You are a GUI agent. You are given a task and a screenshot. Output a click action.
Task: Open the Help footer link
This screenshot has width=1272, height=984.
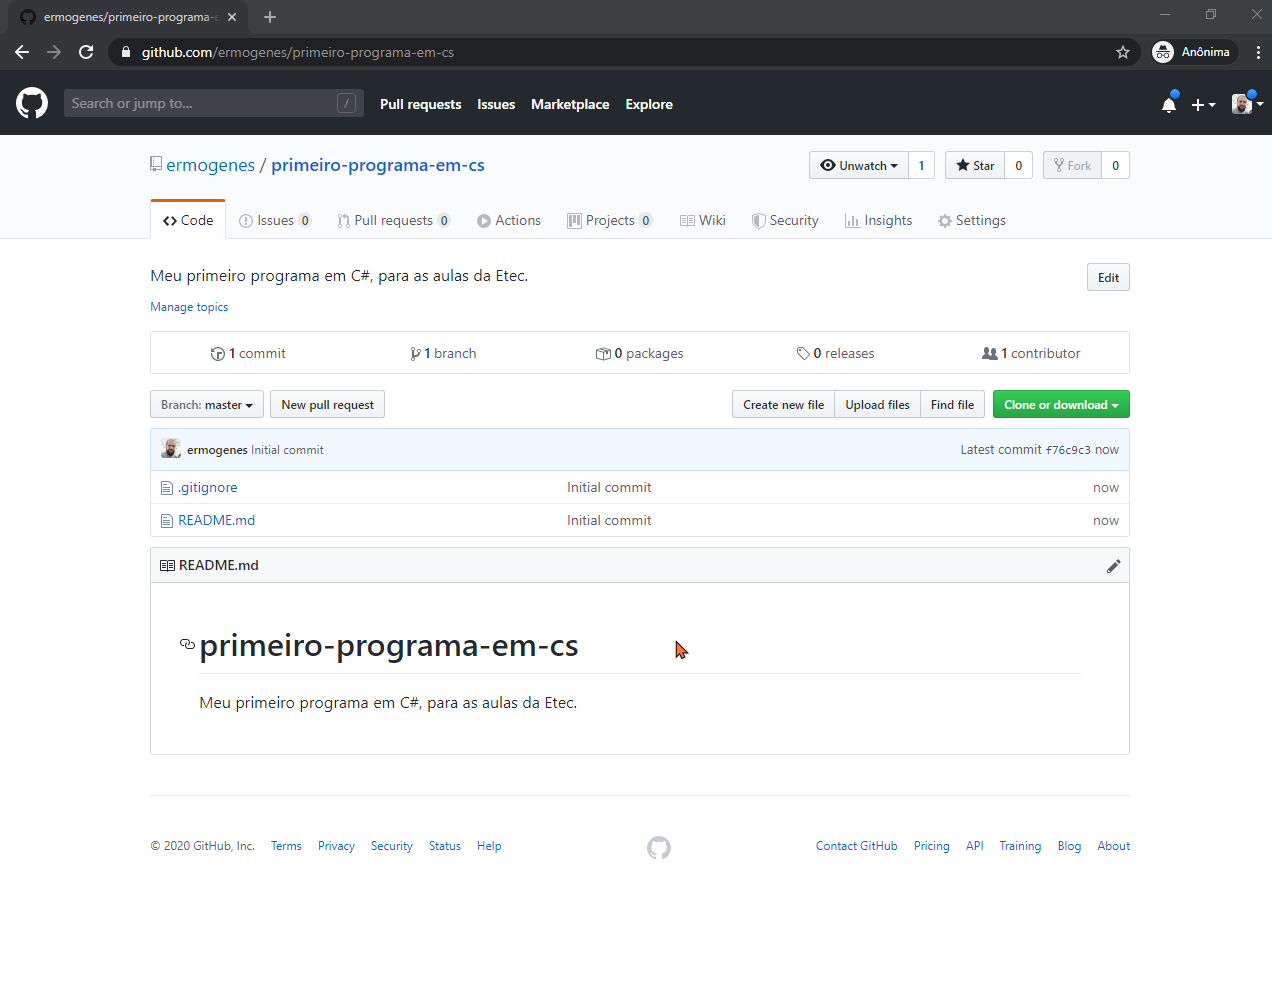click(489, 846)
